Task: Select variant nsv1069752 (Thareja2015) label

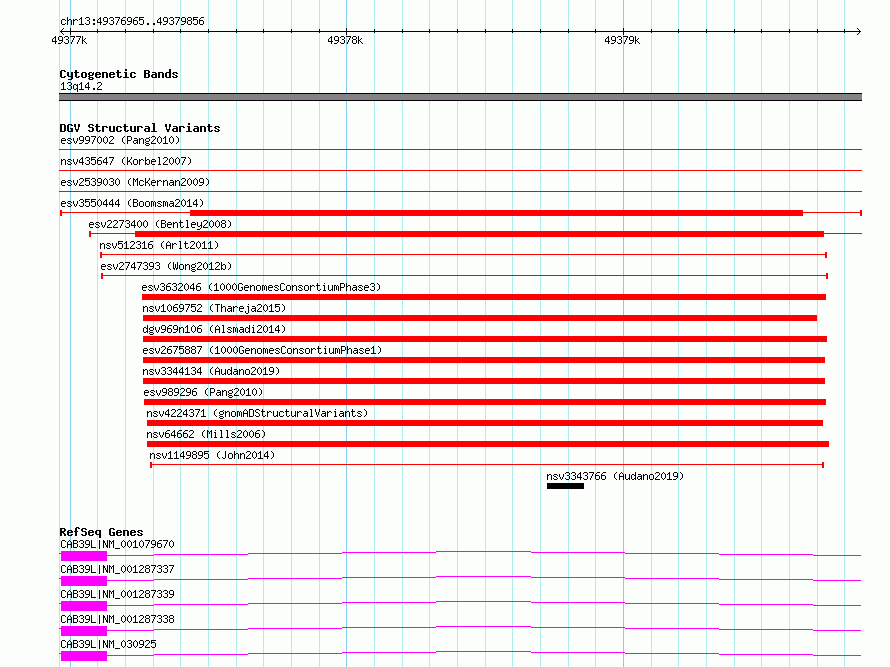Action: point(214,308)
